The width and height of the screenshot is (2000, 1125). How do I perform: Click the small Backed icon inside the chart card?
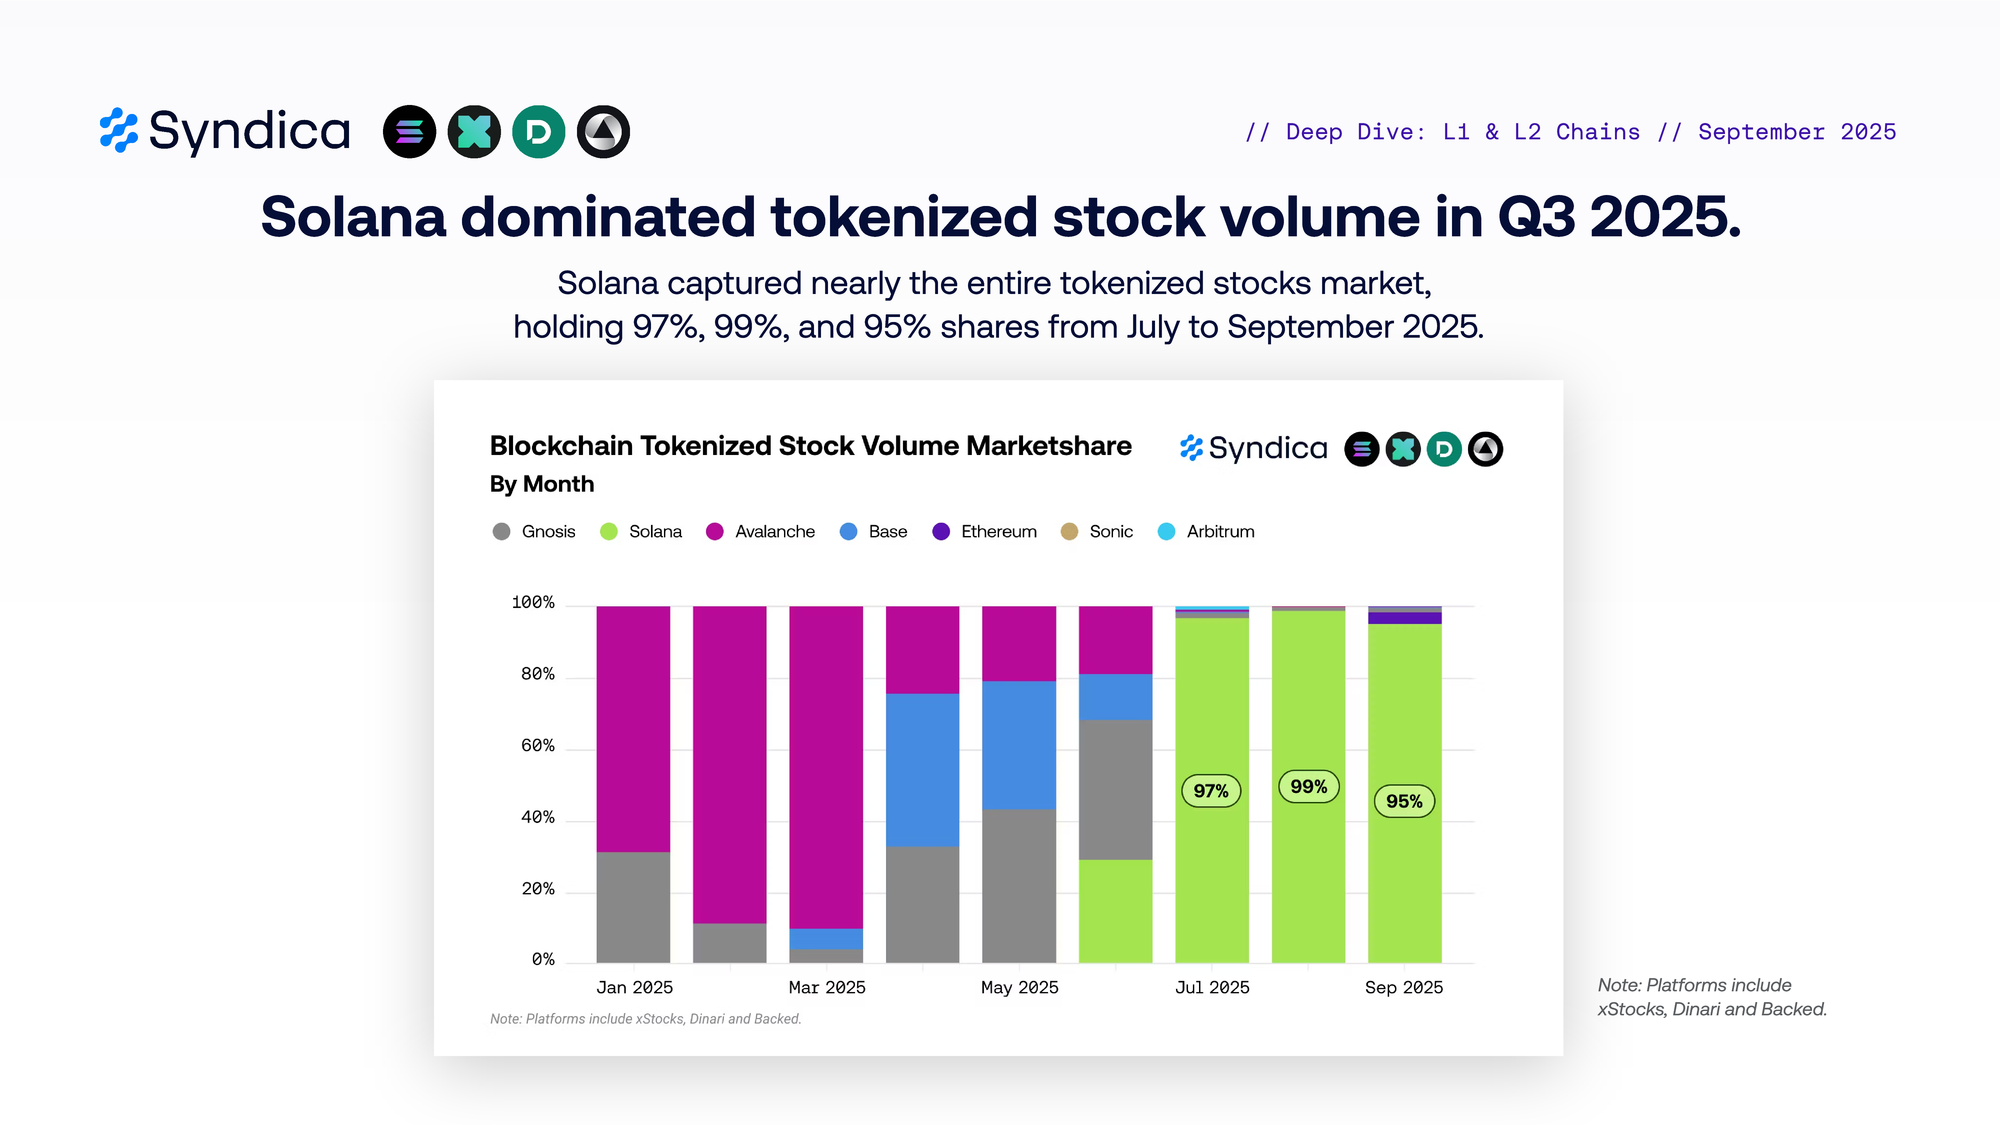[1485, 449]
